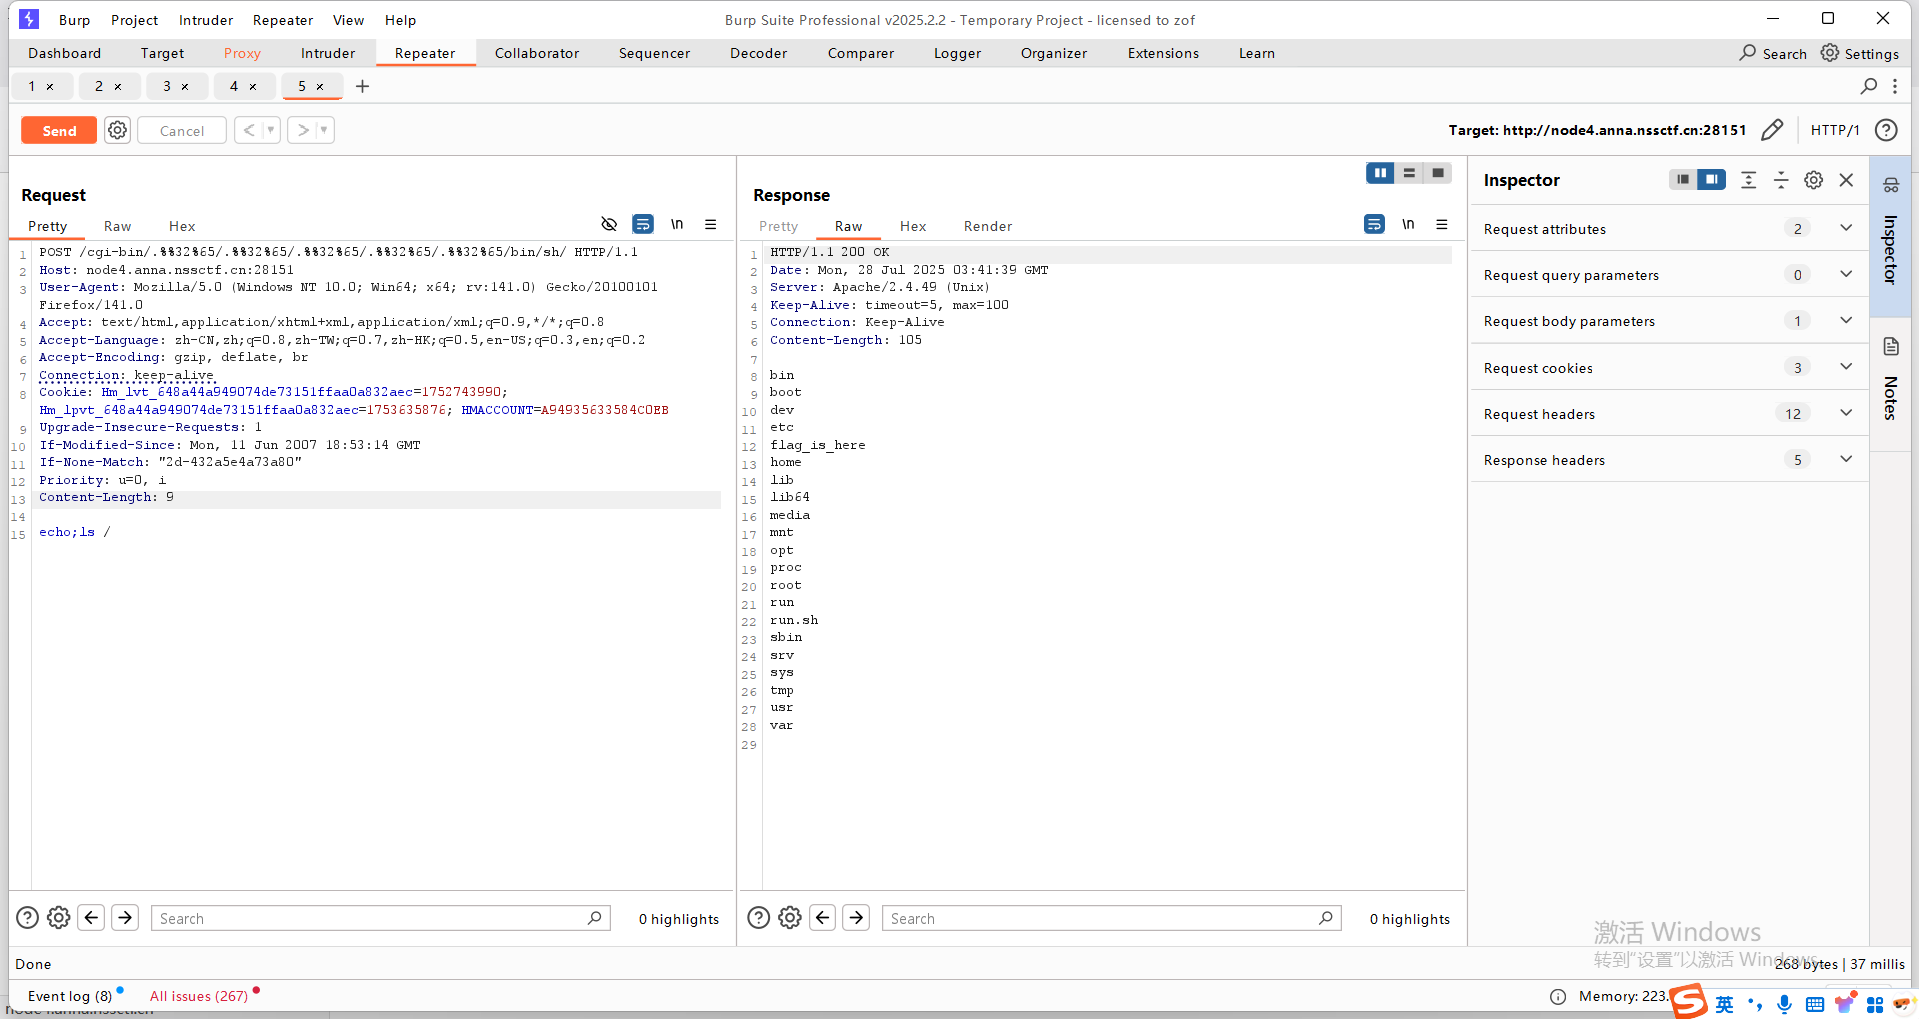Image resolution: width=1919 pixels, height=1019 pixels.
Task: Toggle request line wrap icon
Action: coord(643,224)
